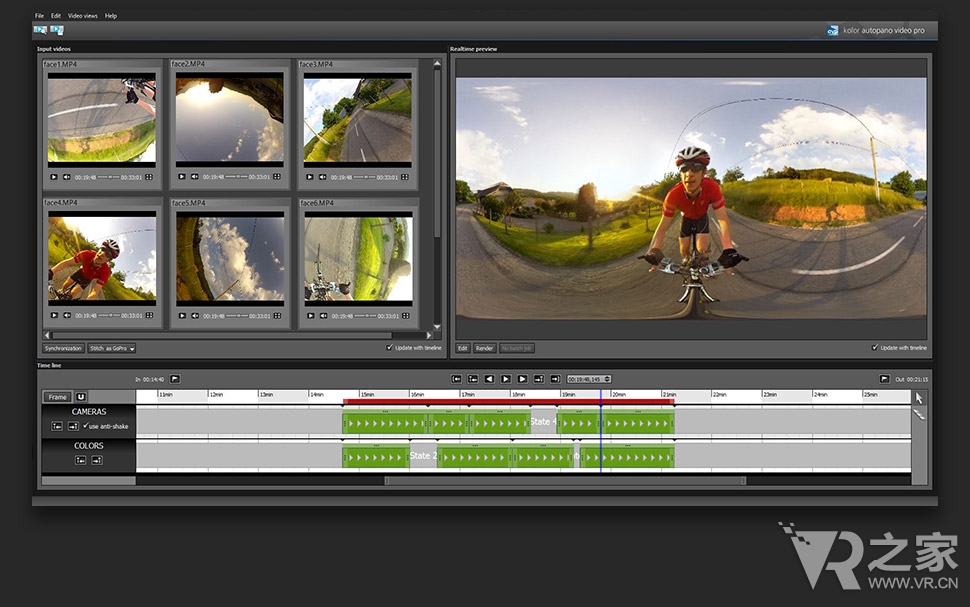Go to next COLORS state

point(97,460)
